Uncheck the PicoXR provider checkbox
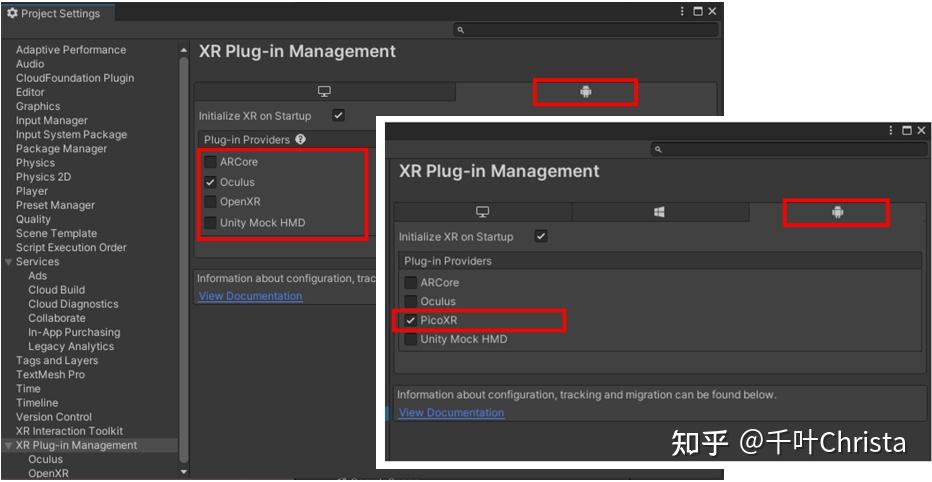 click(410, 320)
